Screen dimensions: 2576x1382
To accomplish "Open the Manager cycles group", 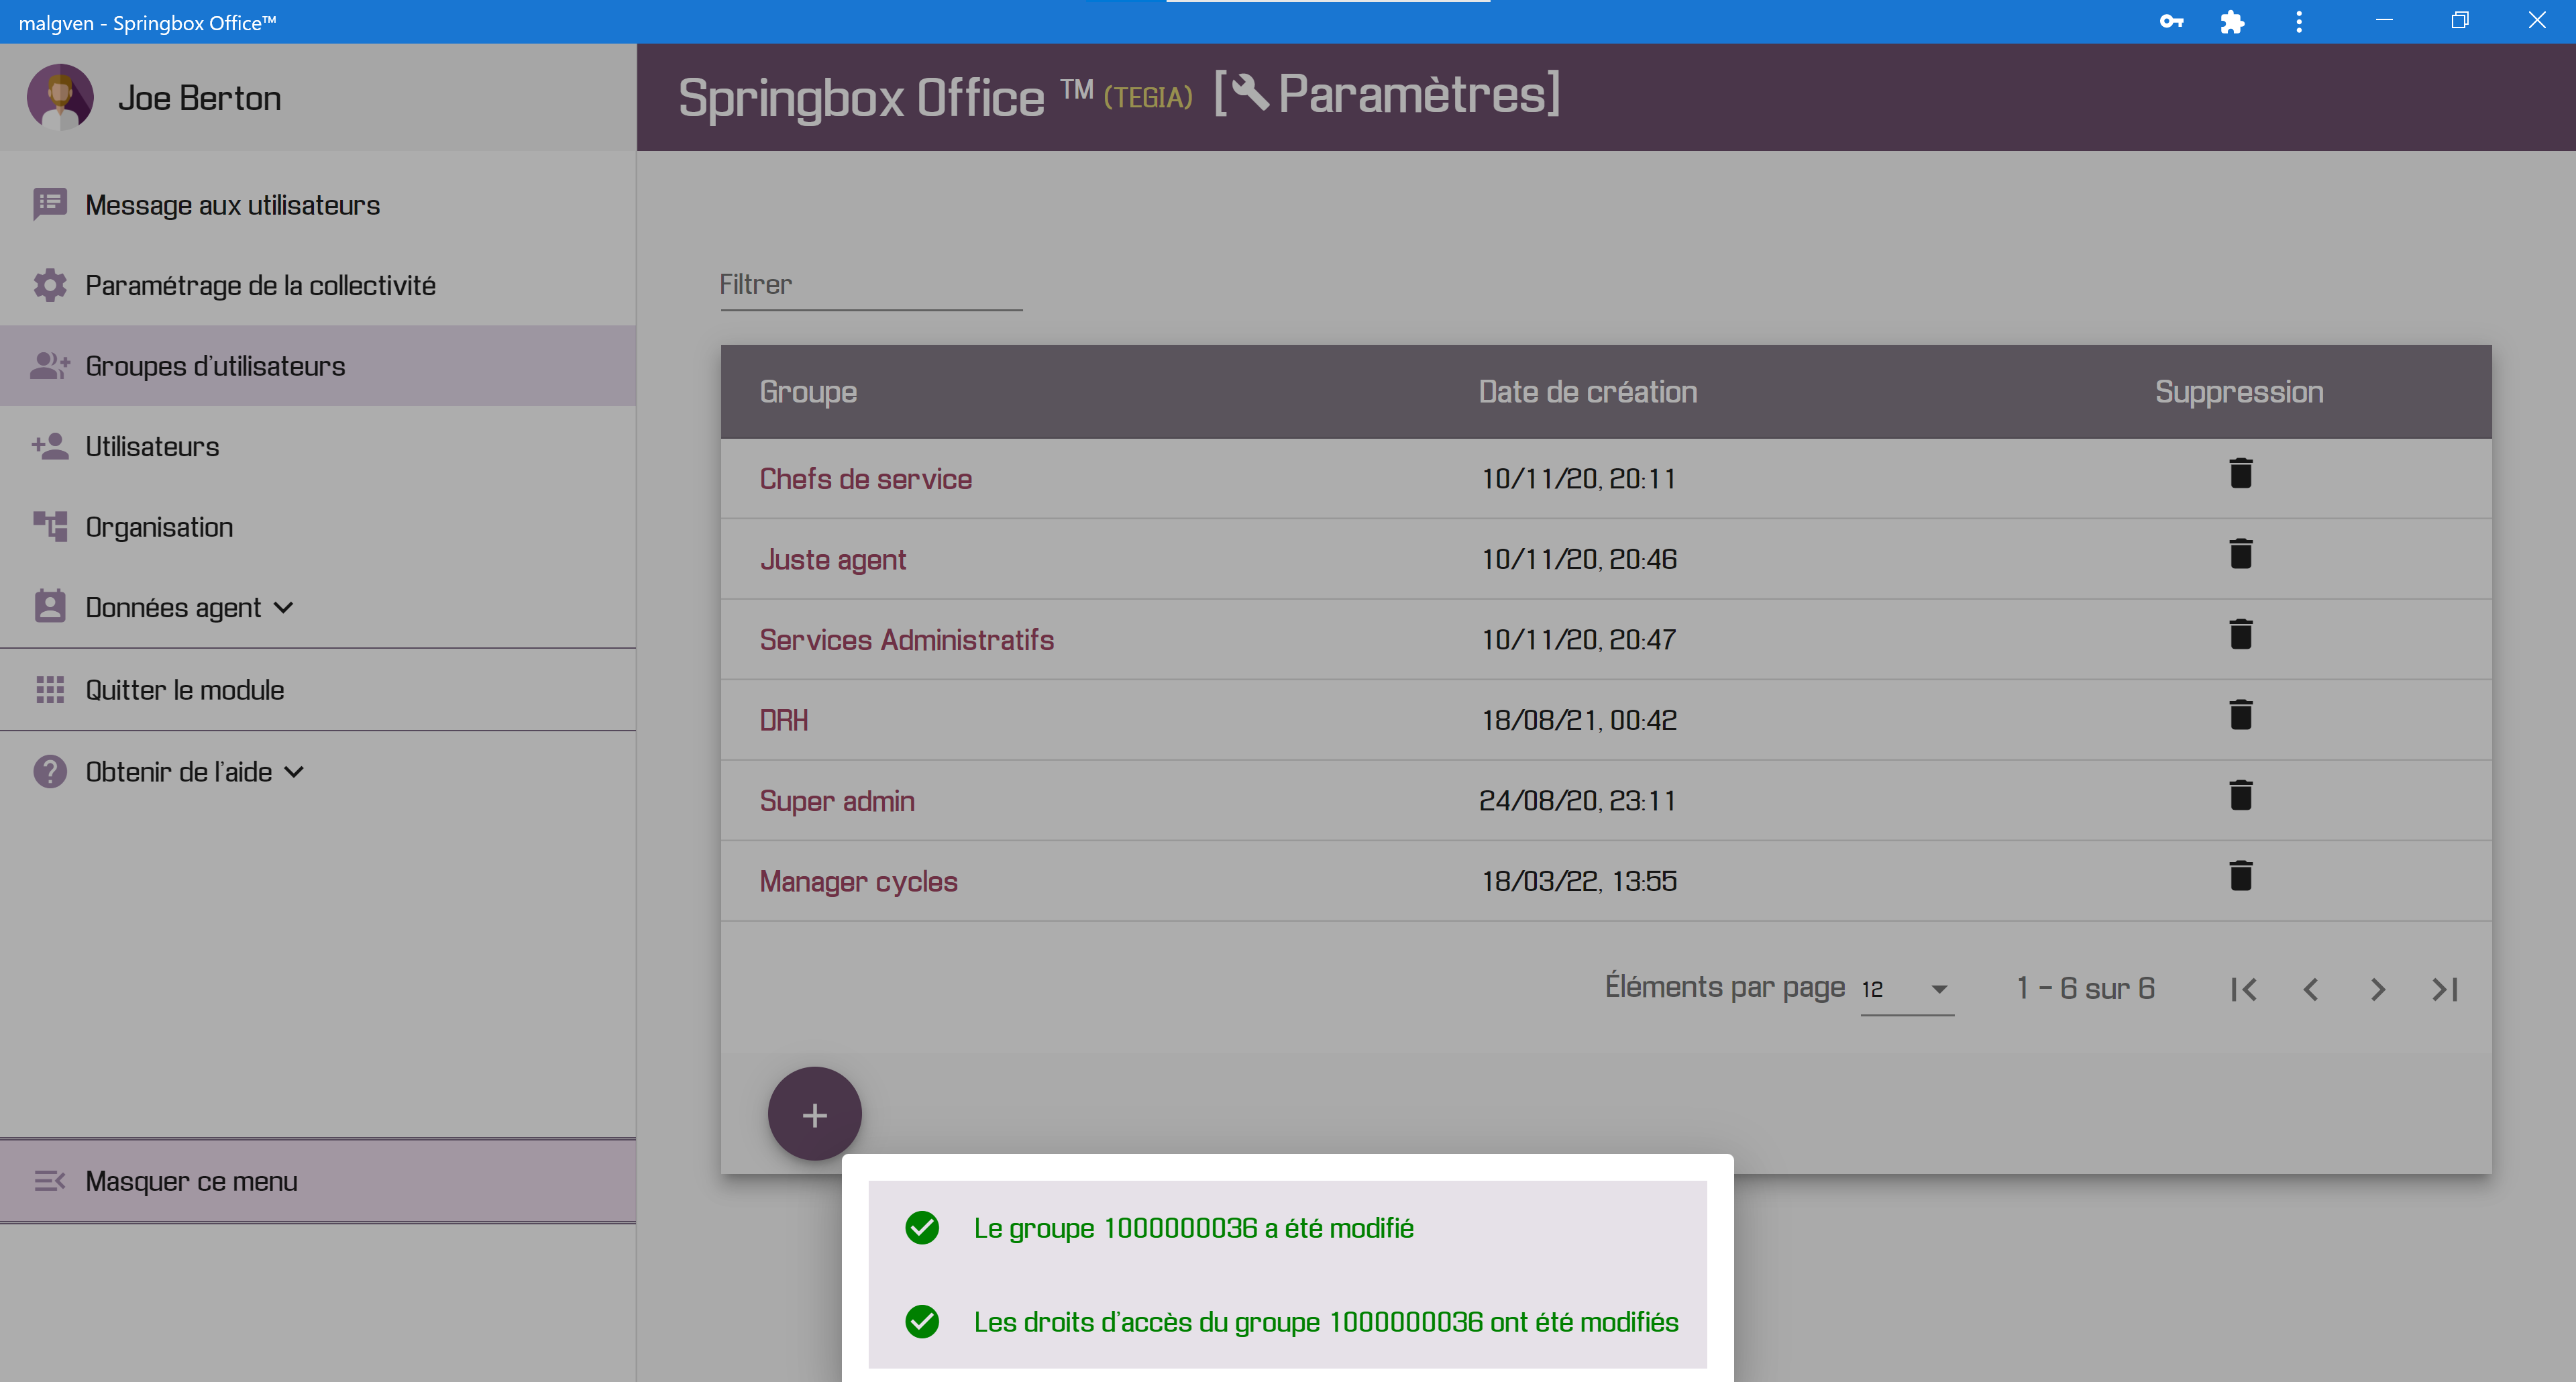I will [858, 881].
